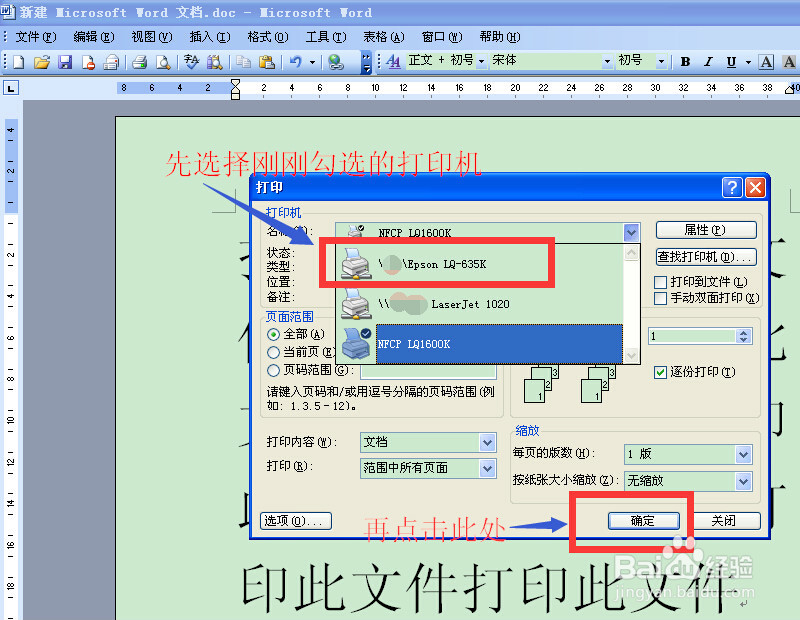Open the Help menu
800x620 pixels.
tap(500, 37)
